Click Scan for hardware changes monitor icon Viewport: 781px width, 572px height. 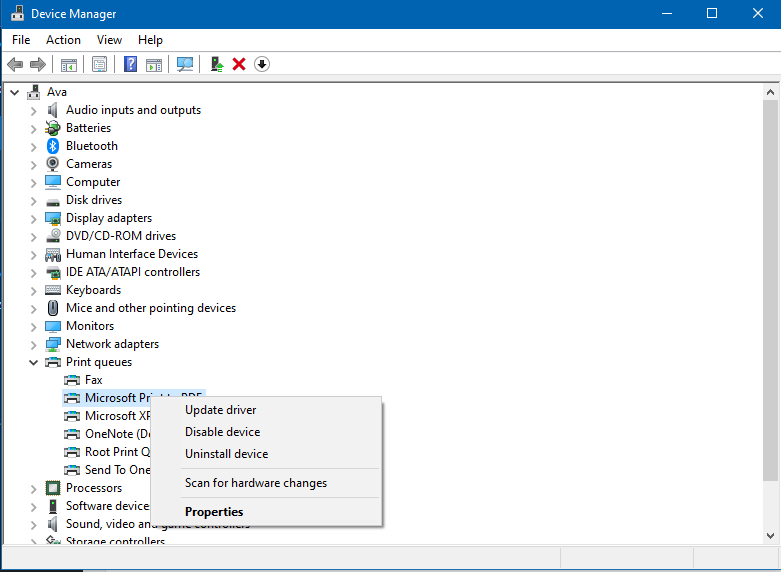[185, 64]
